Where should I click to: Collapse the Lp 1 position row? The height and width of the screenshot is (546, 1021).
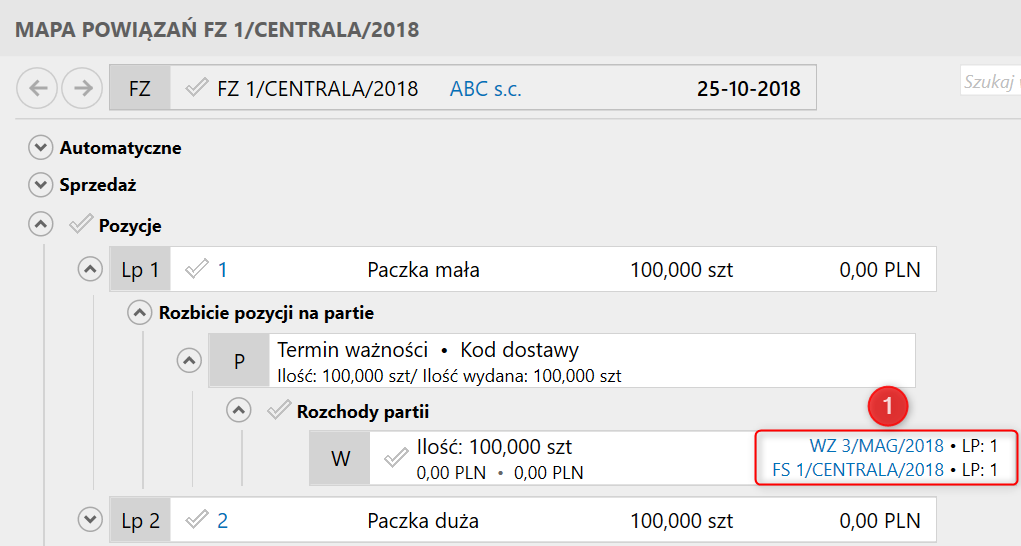[x=90, y=270]
